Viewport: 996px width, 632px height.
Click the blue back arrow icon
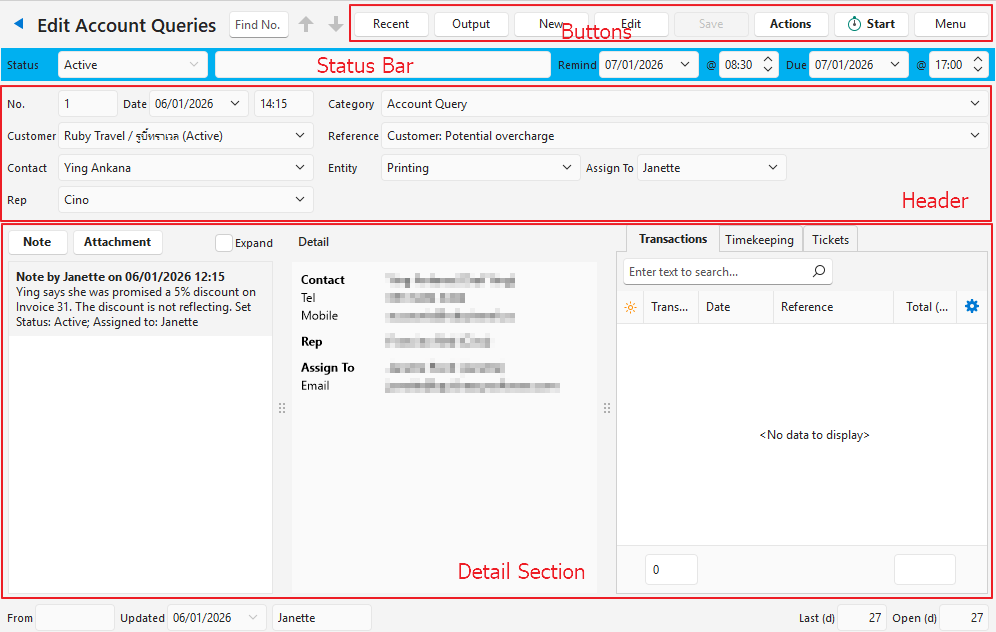(x=18, y=25)
